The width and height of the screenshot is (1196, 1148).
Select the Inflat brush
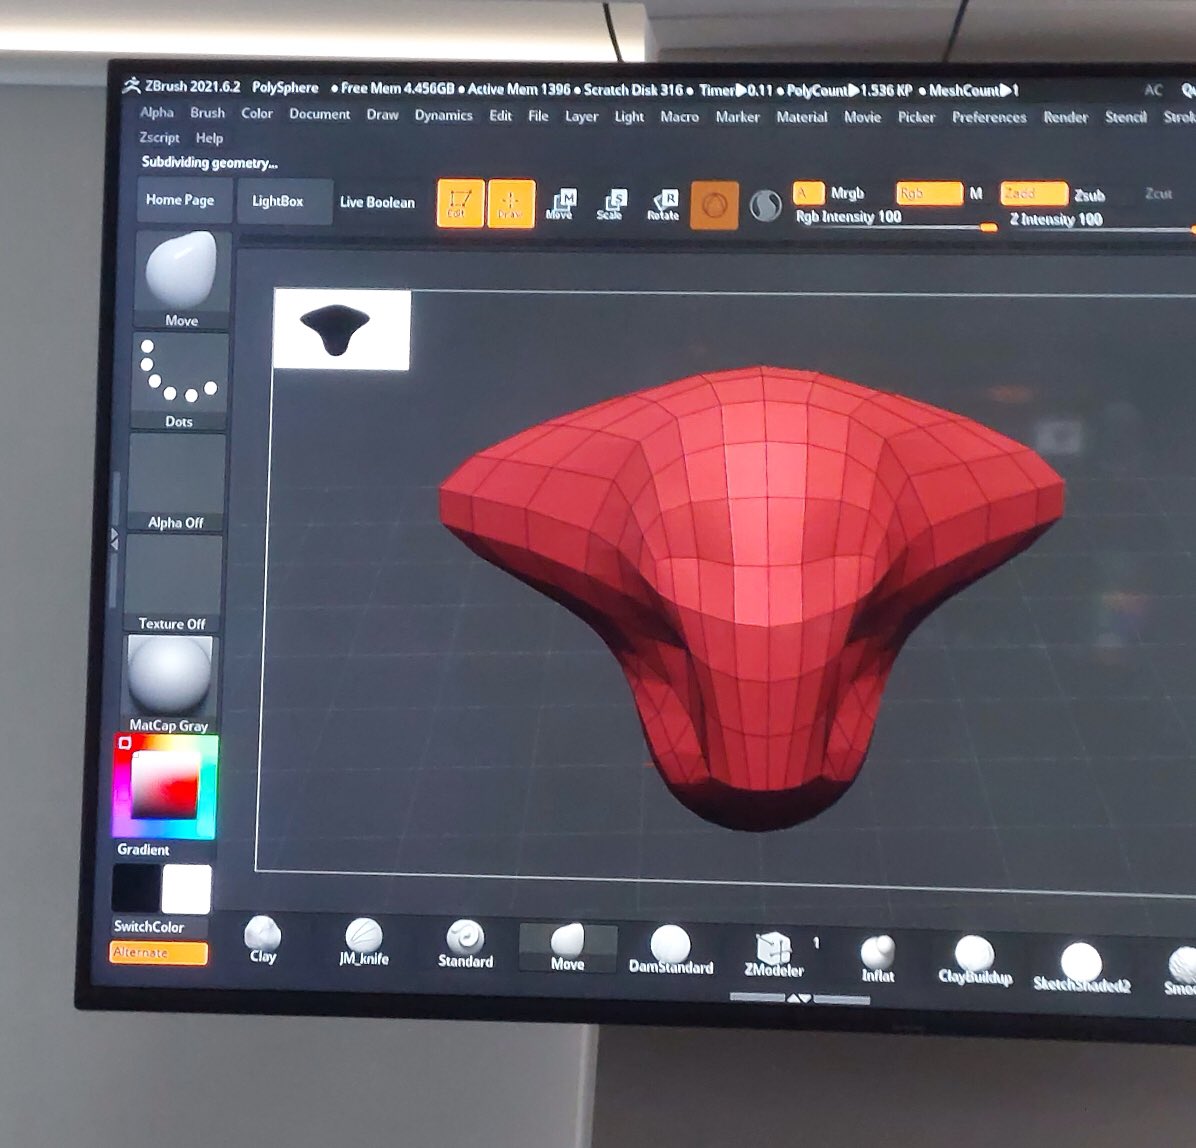[x=877, y=958]
